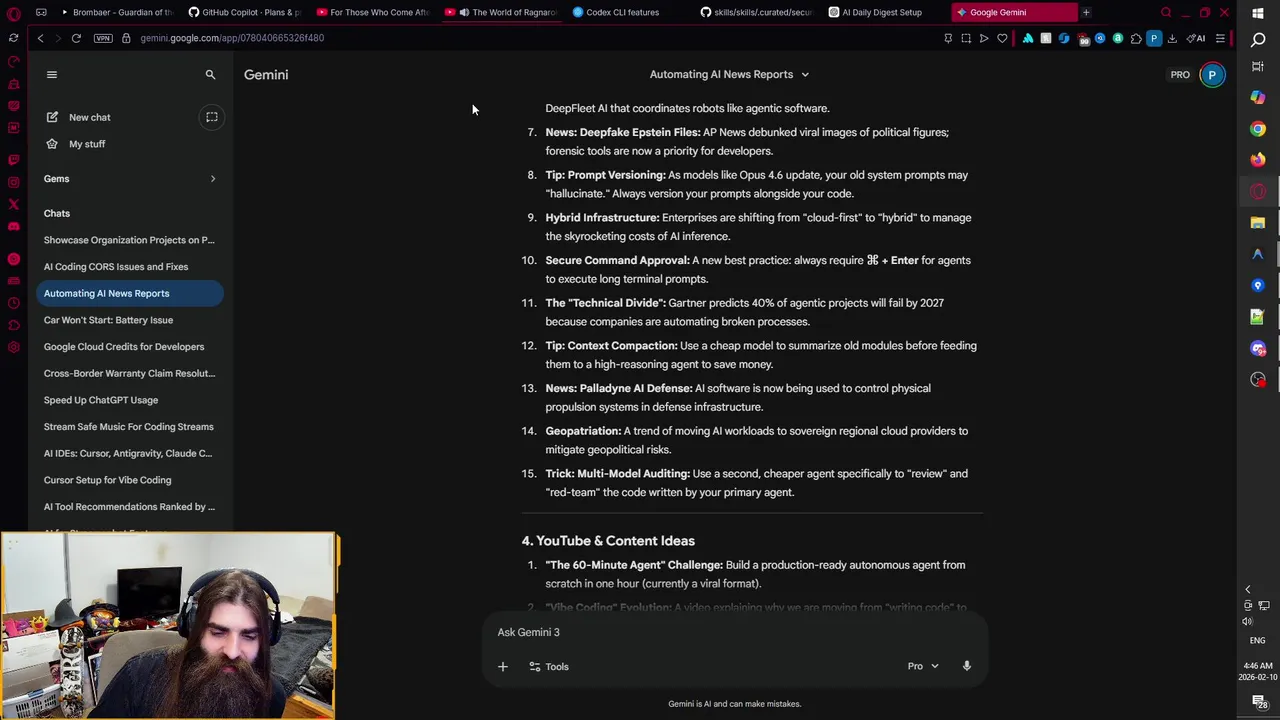Open the browser AI assistant toolbar button
Screen dimensions: 1280x720
[x=1196, y=38]
